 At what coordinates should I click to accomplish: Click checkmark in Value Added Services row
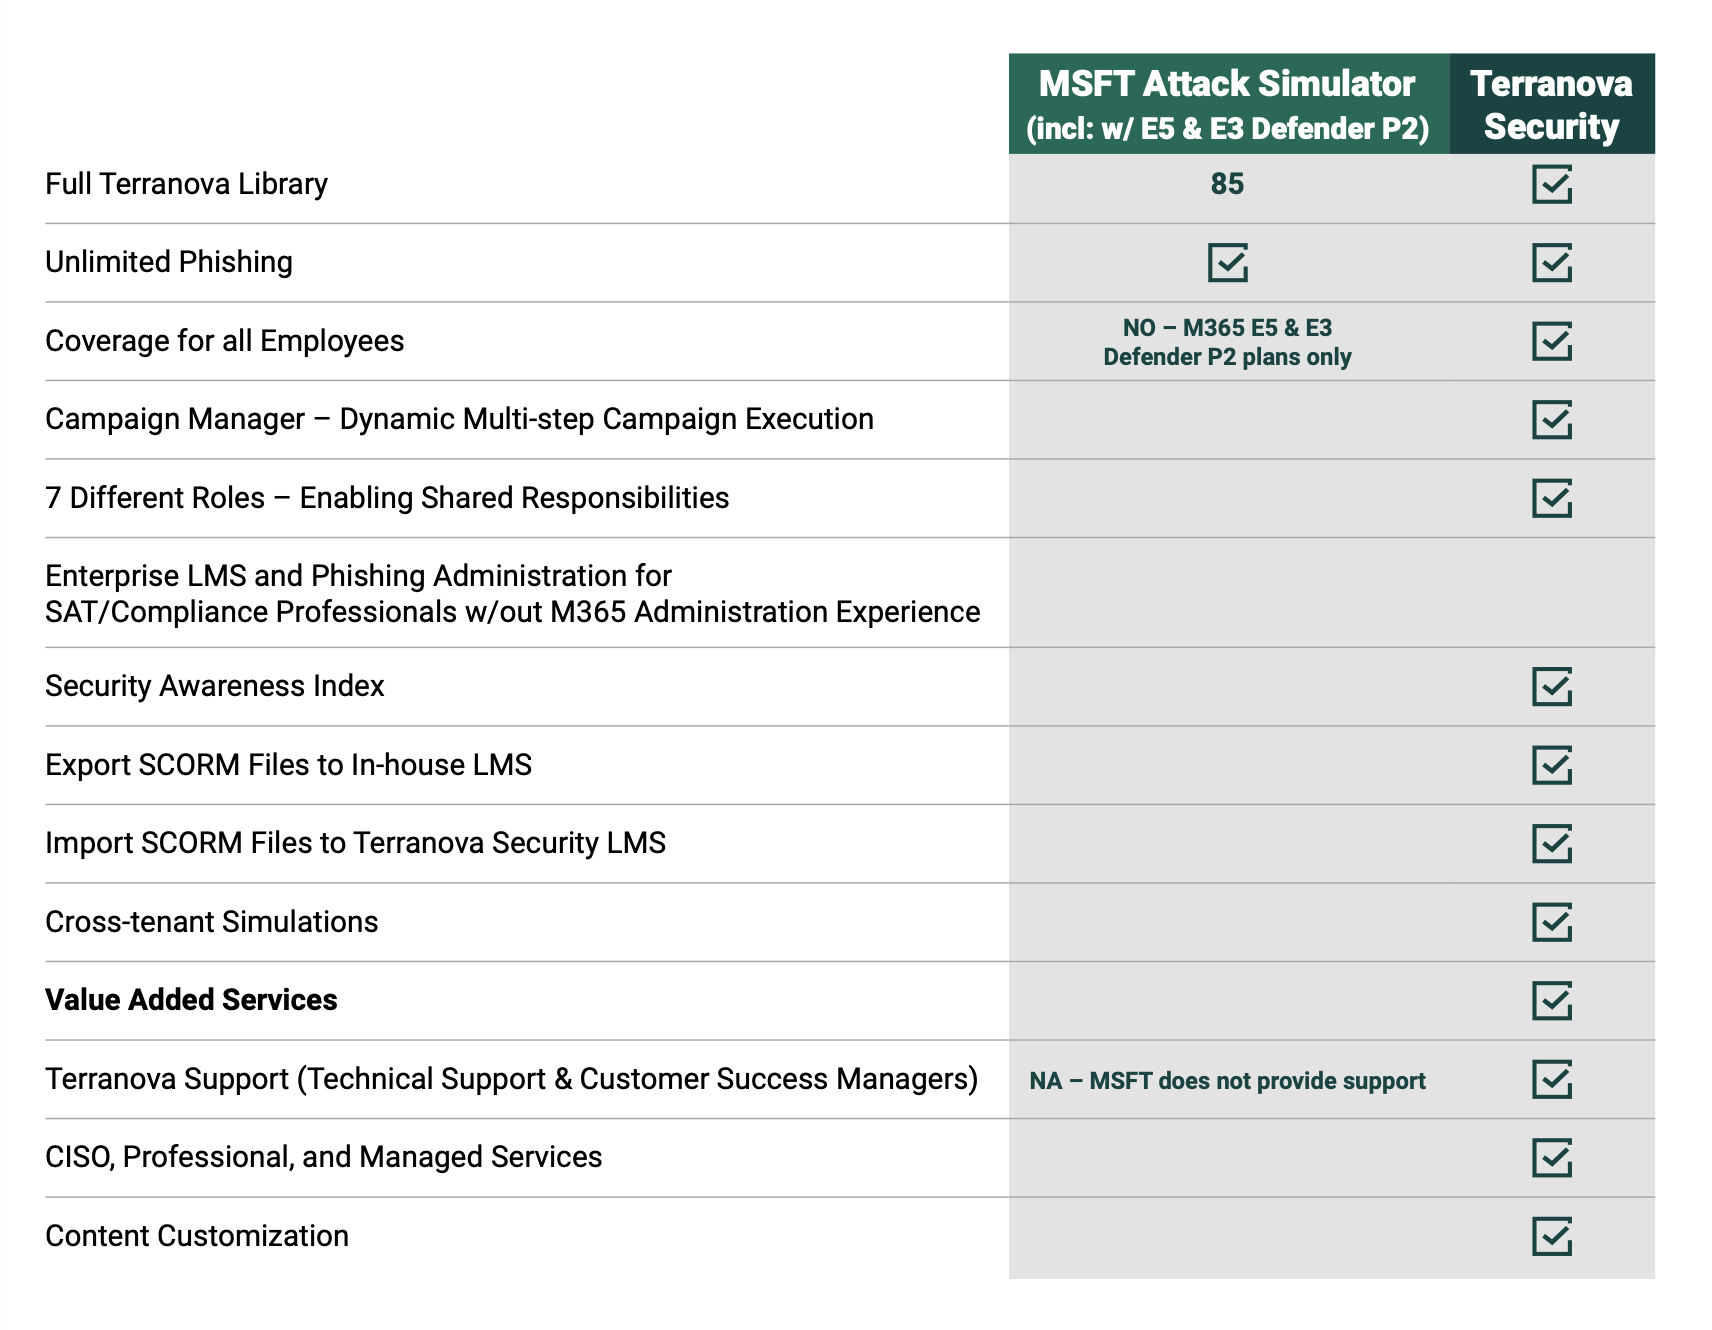point(1552,1000)
